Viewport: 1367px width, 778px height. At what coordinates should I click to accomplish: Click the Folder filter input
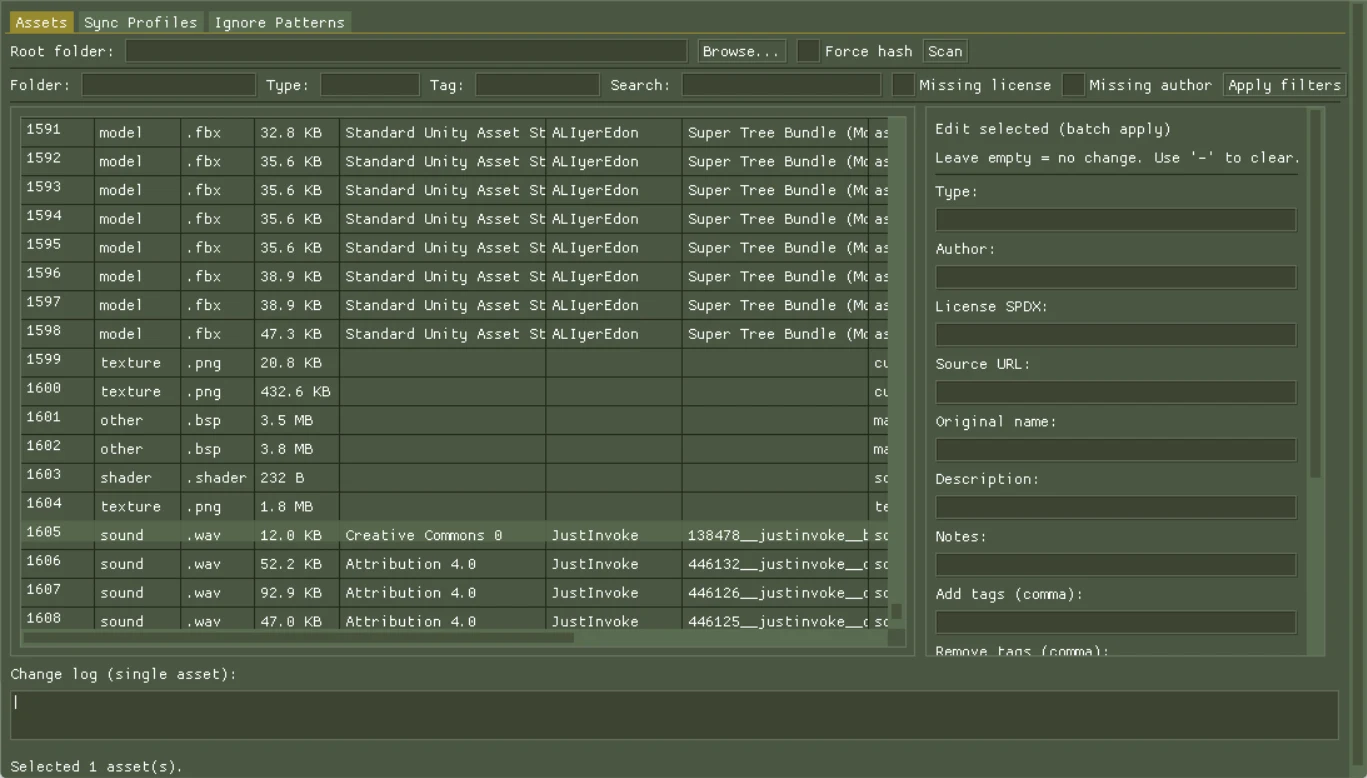coord(169,85)
